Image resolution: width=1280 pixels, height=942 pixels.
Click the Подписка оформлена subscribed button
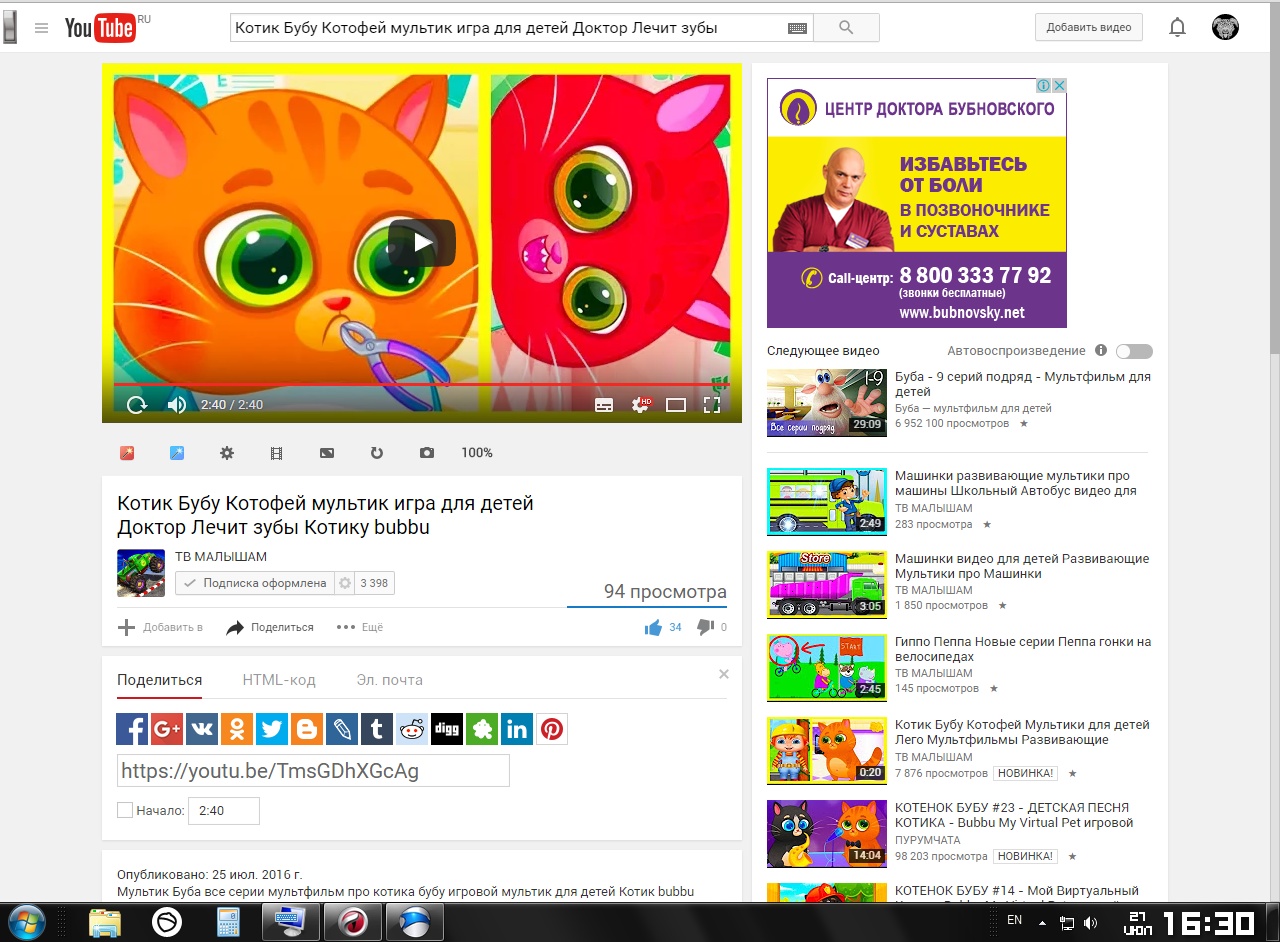[x=255, y=583]
